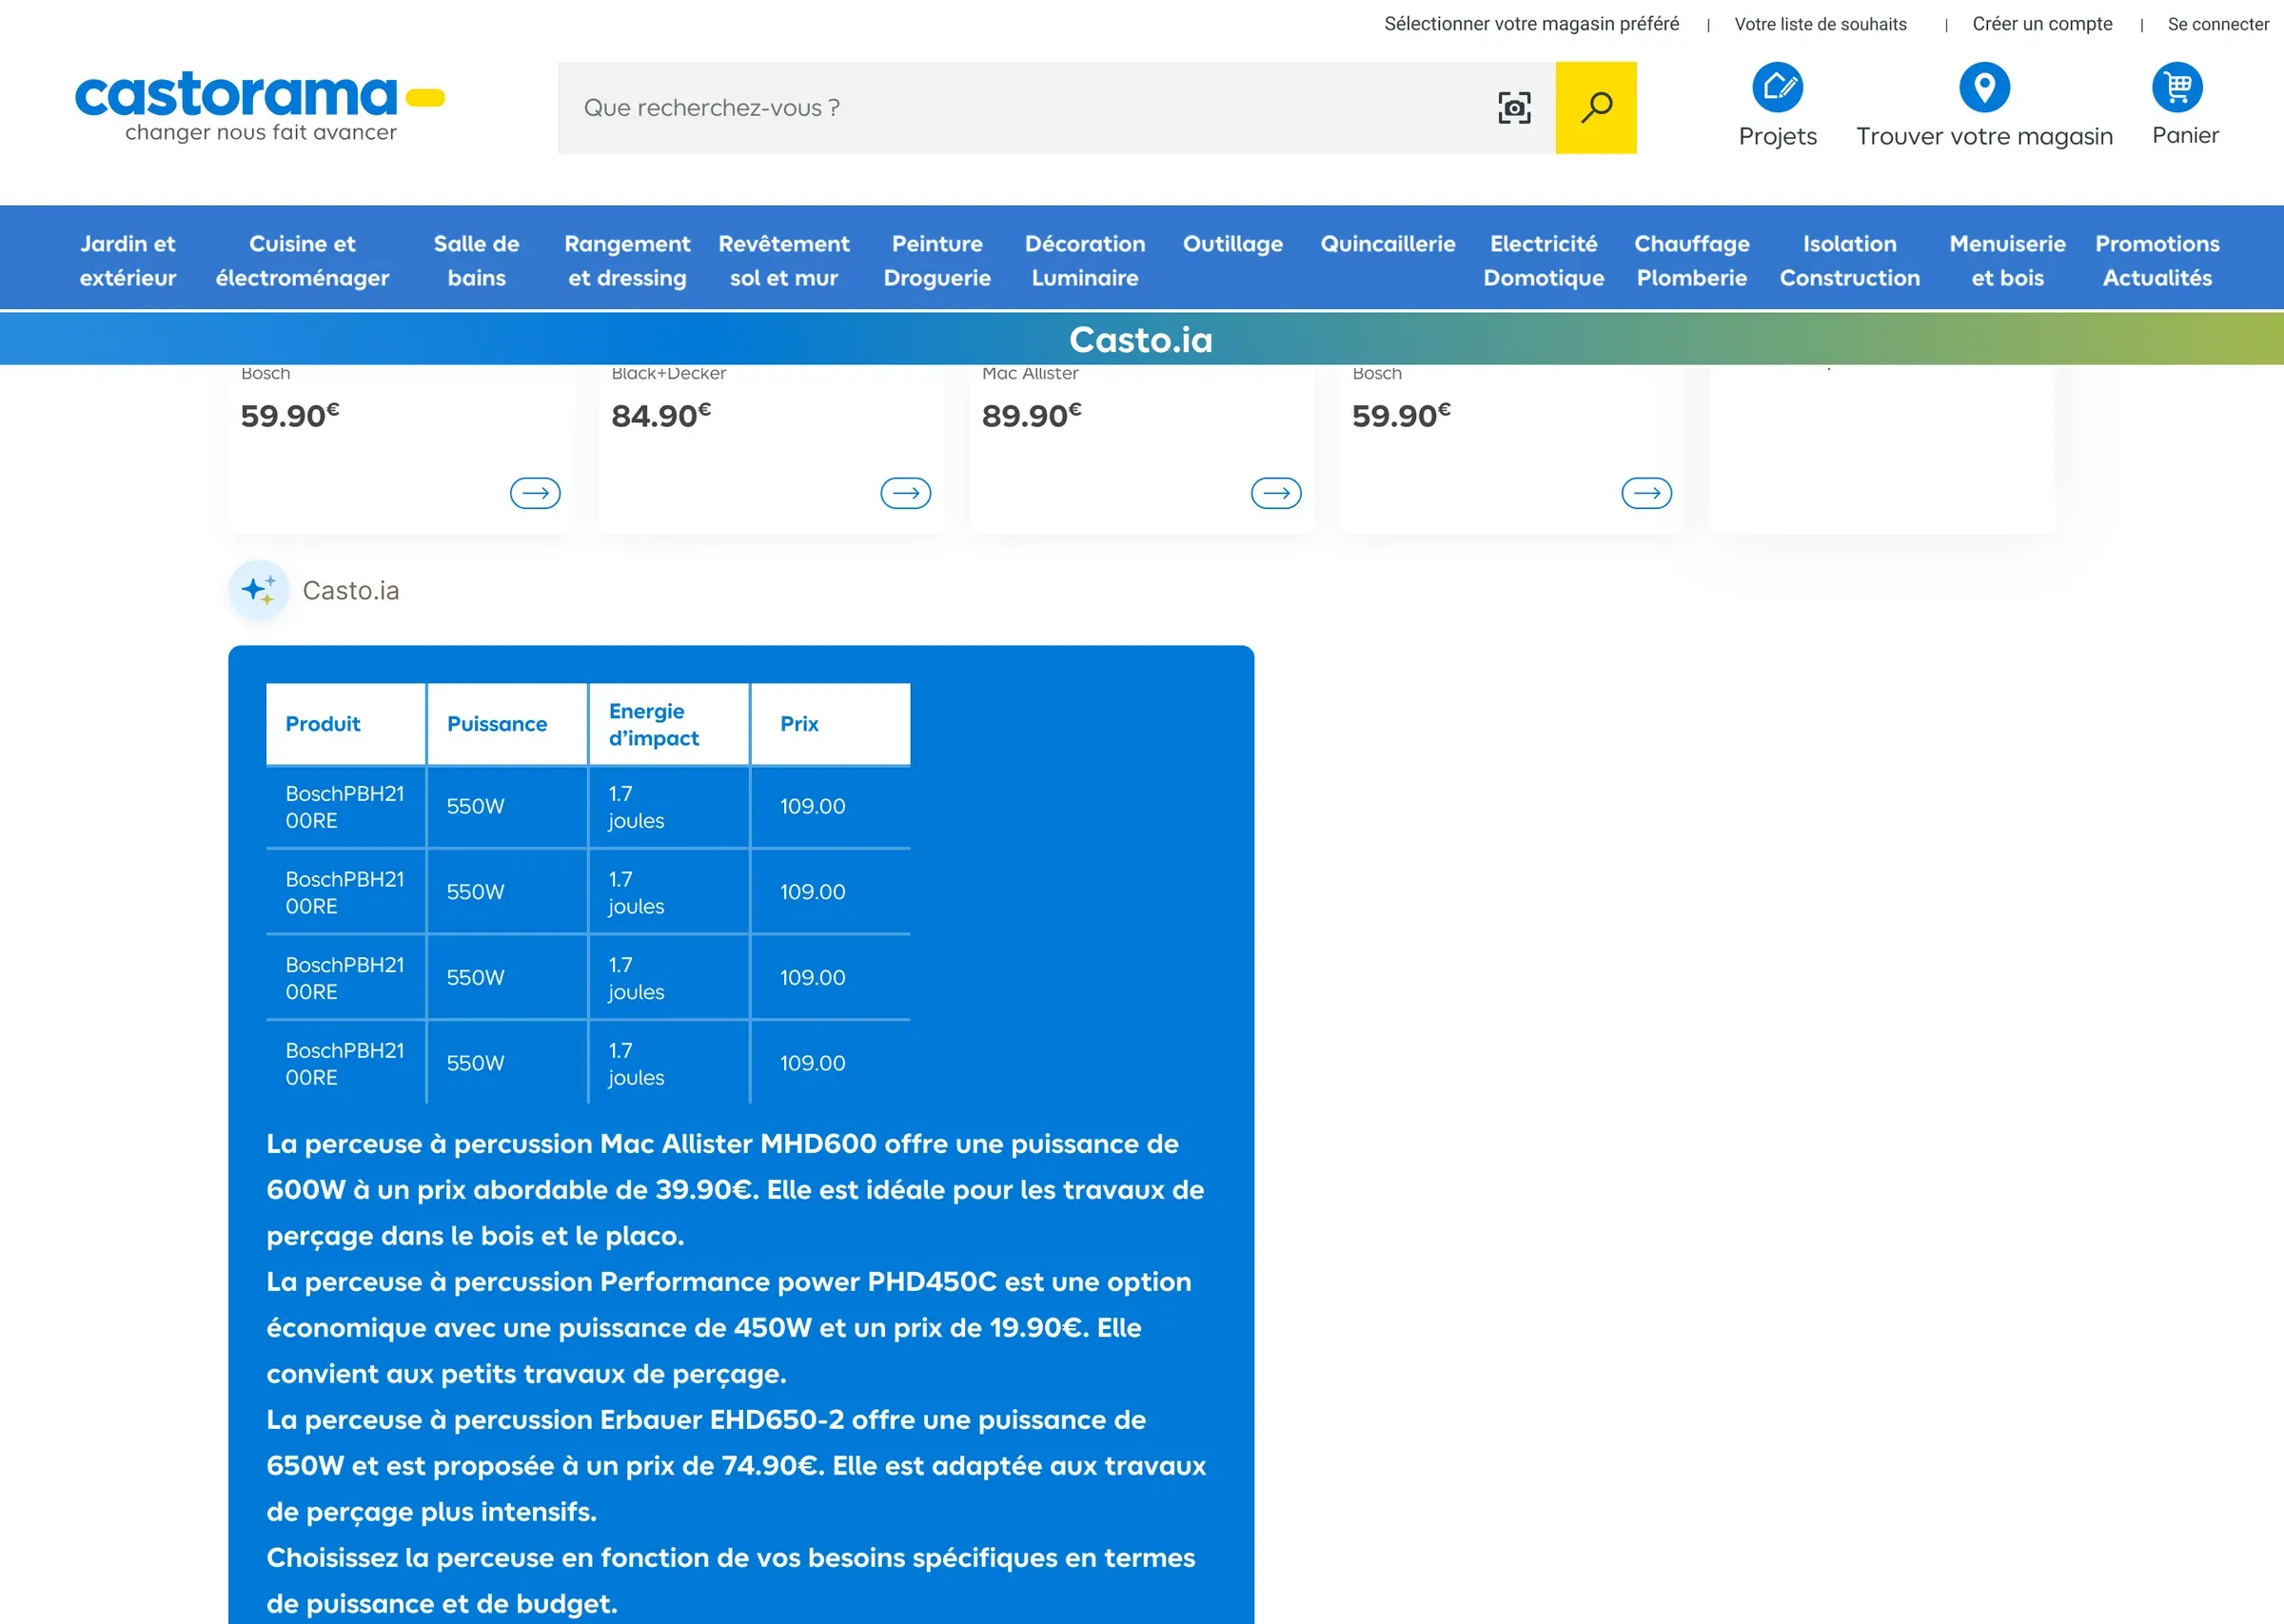Click the Casto.ia gradient banner
The height and width of the screenshot is (1624, 2284).
(1142, 339)
